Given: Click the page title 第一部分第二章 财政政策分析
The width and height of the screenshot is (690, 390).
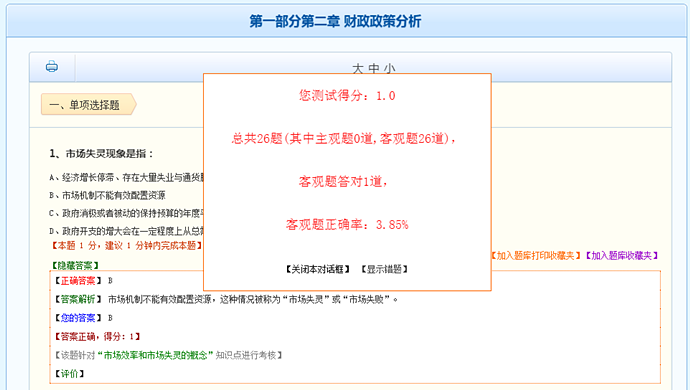Looking at the screenshot, I should point(335,21).
